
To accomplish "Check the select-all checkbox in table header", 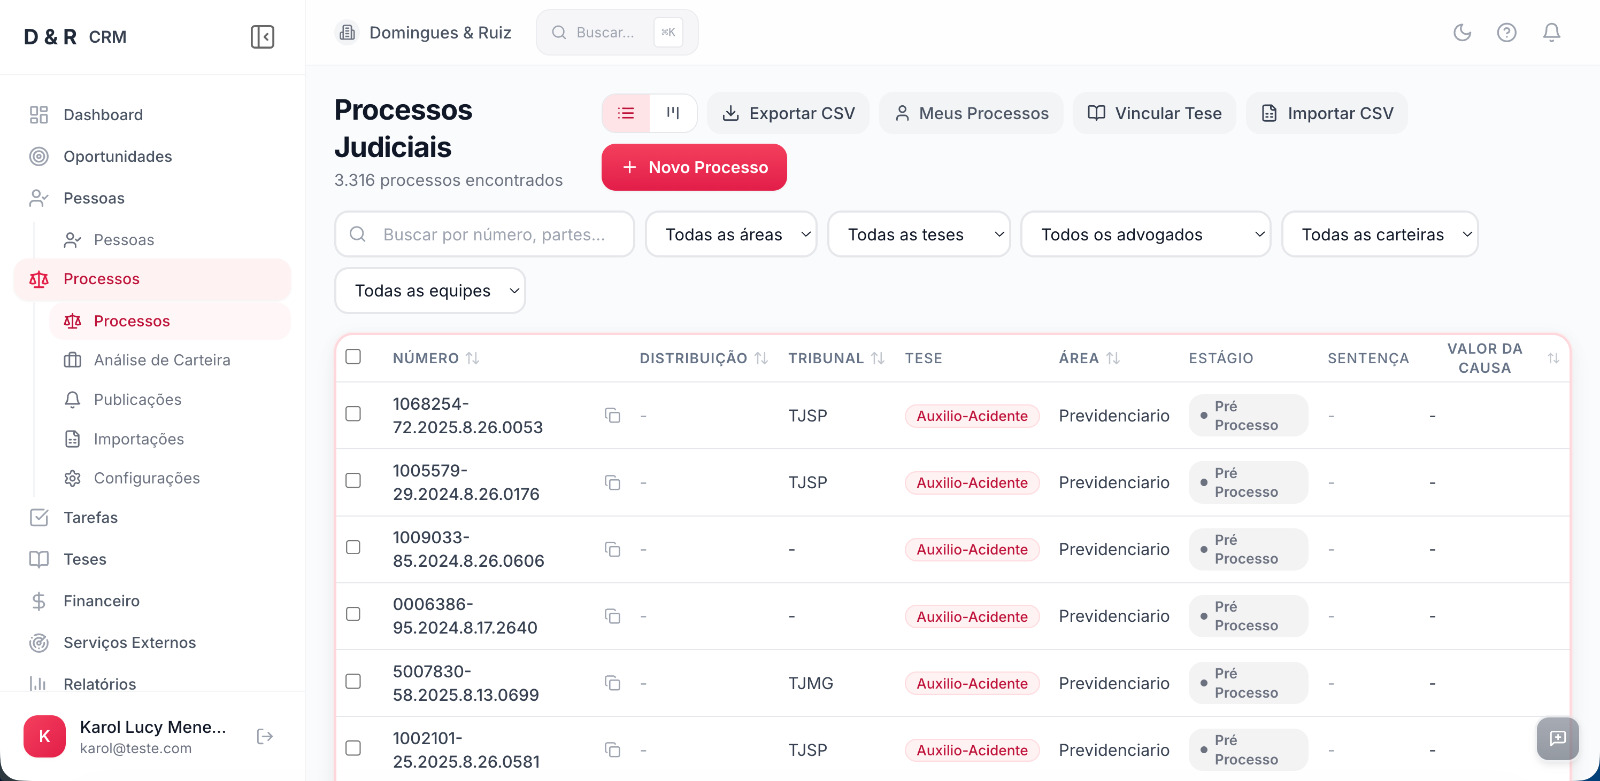I will tap(353, 357).
